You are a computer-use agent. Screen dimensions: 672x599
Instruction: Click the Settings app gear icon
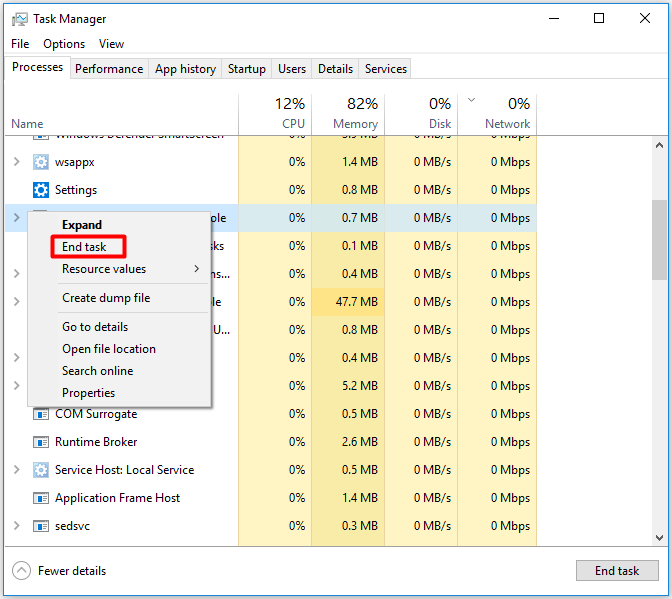(x=41, y=190)
